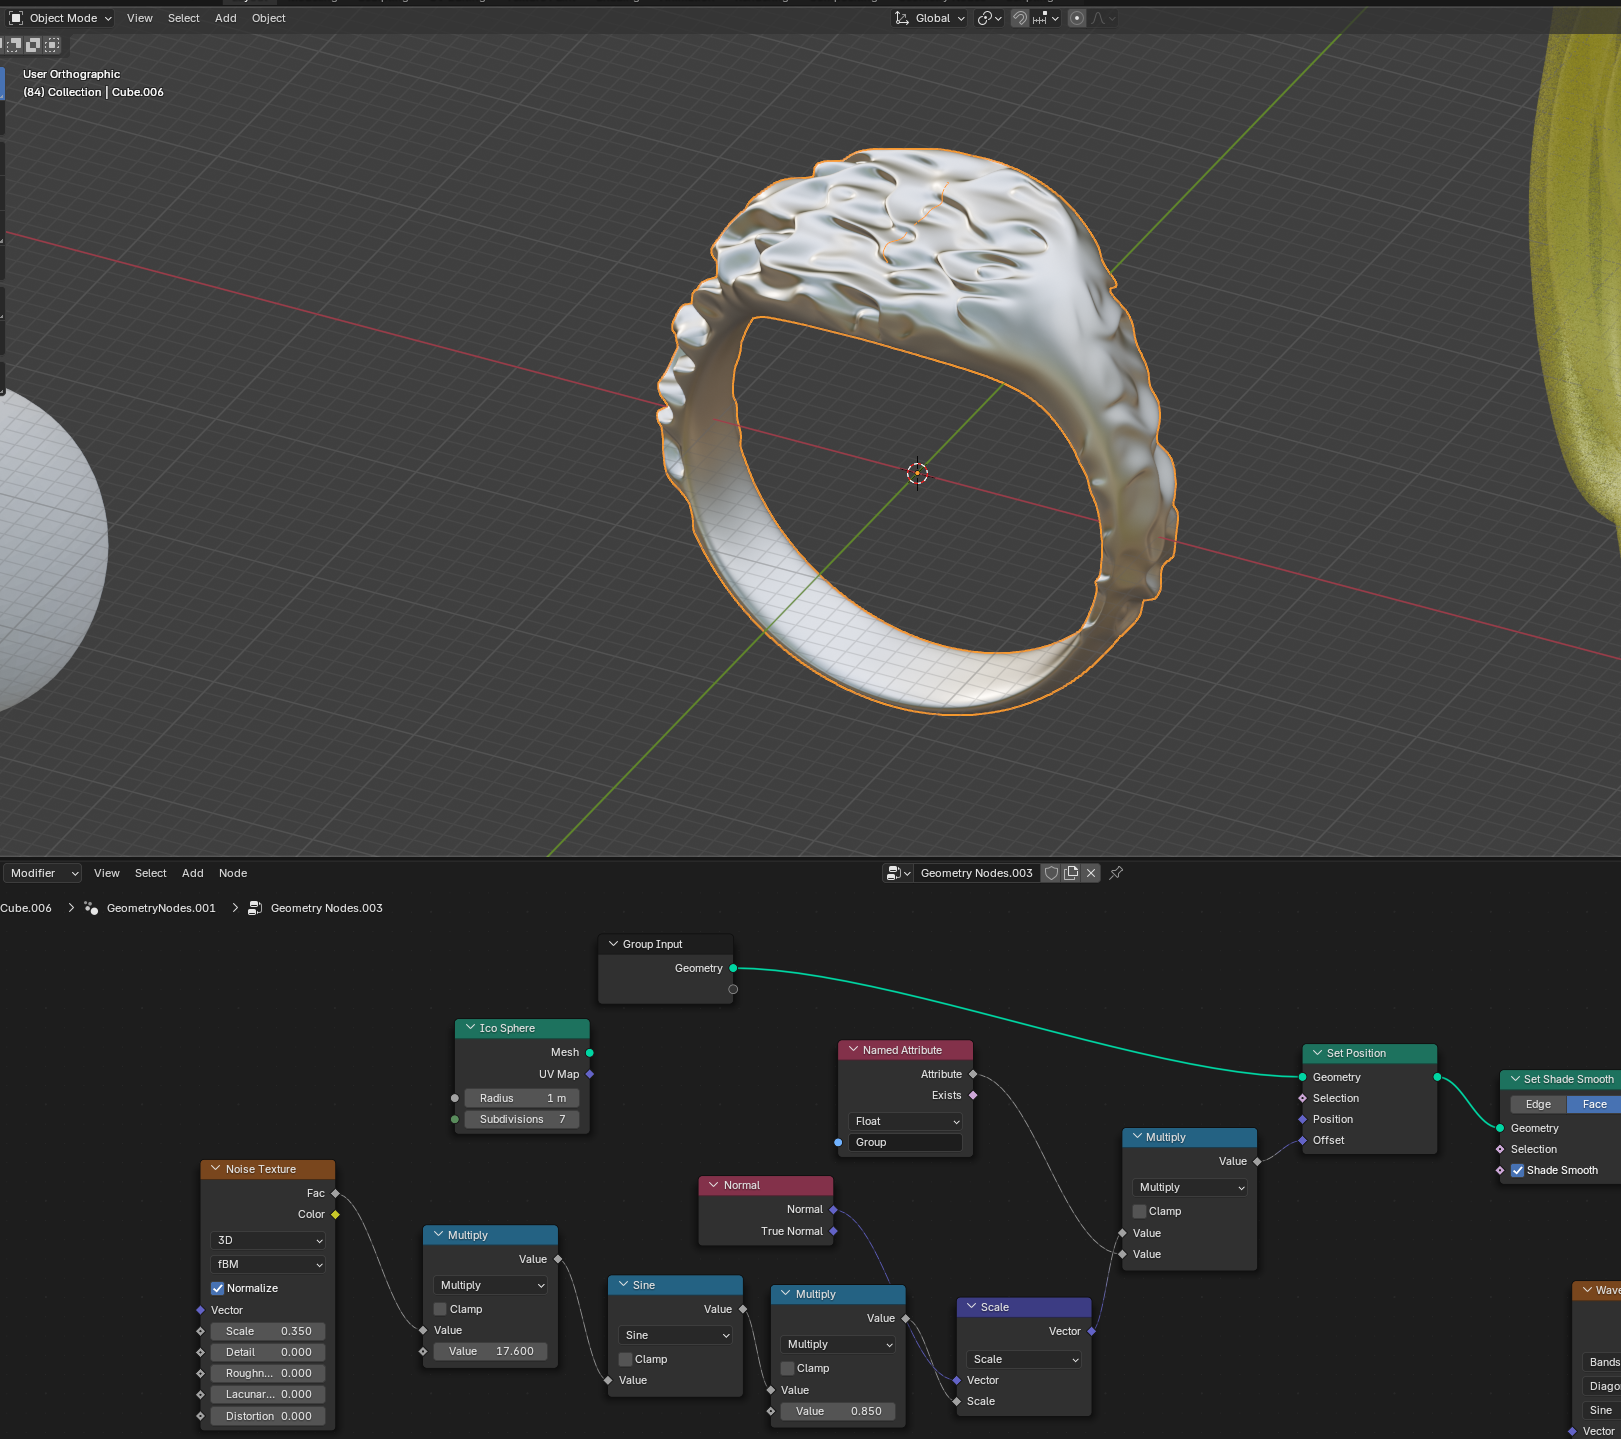Click the Noise Texture Distortion field
The width and height of the screenshot is (1621, 1439).
[x=268, y=1416]
